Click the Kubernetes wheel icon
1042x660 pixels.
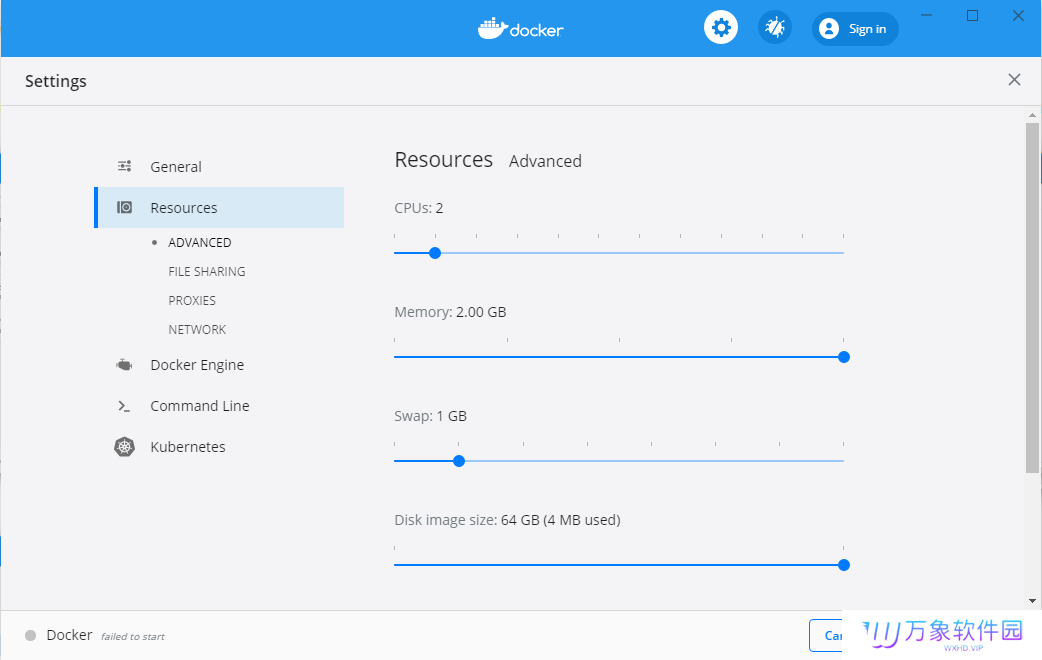[124, 447]
